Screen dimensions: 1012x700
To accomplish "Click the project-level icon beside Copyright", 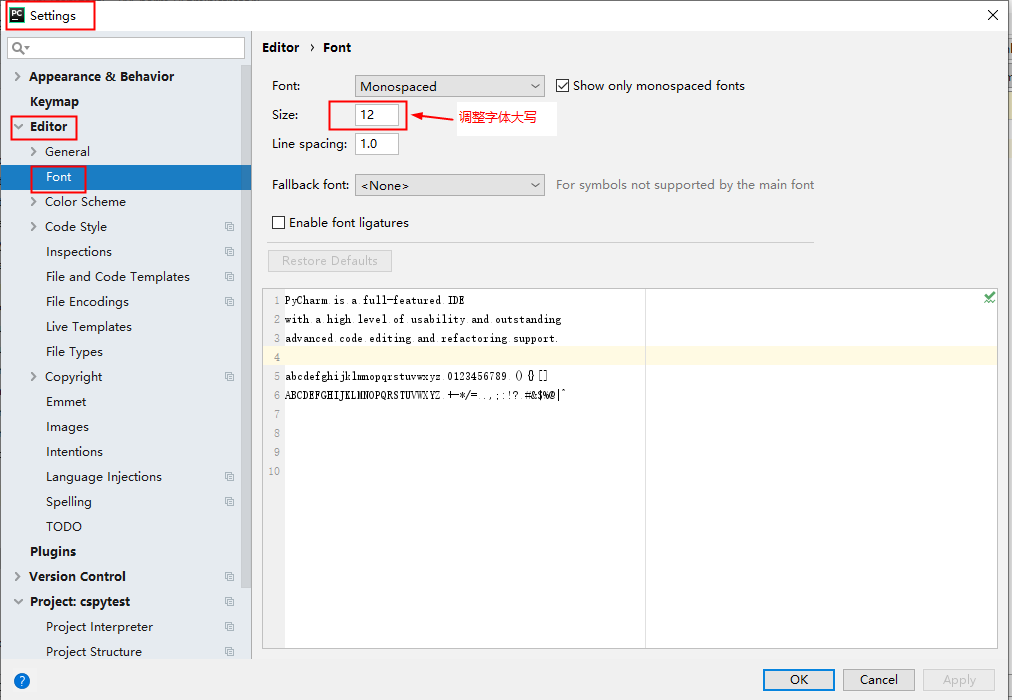I will [x=229, y=377].
